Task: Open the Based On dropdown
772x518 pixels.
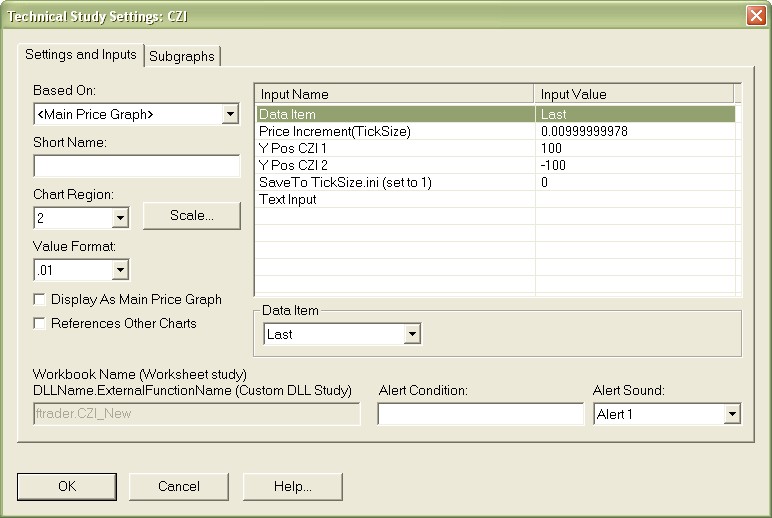Action: (x=231, y=114)
